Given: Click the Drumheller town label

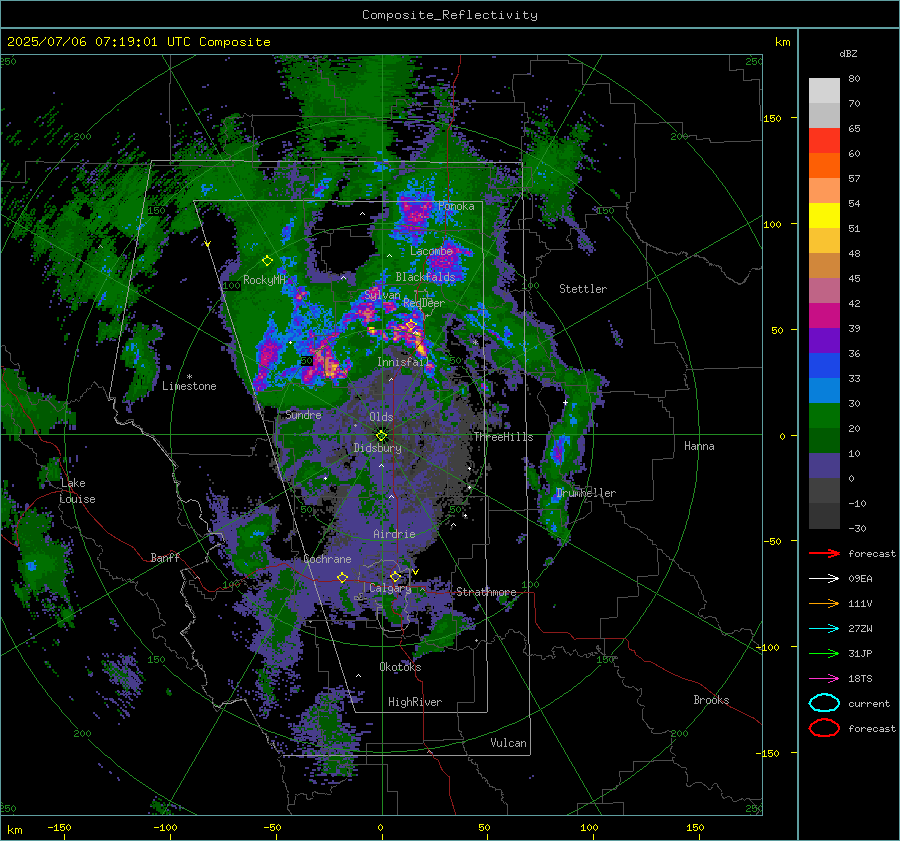Looking at the screenshot, I should click(x=586, y=493).
